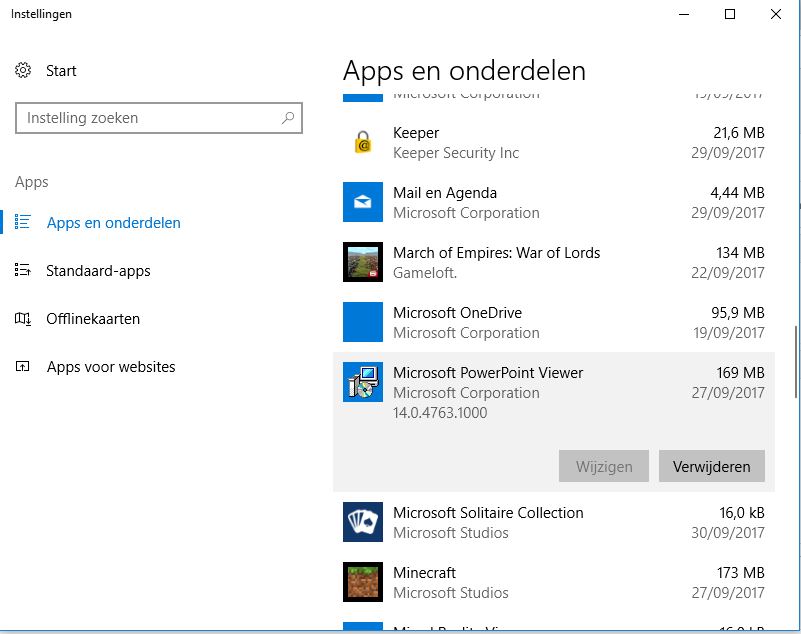Expand the Microsoft OneDrive list entry
Screen dimensions: 801x634
tap(560, 322)
